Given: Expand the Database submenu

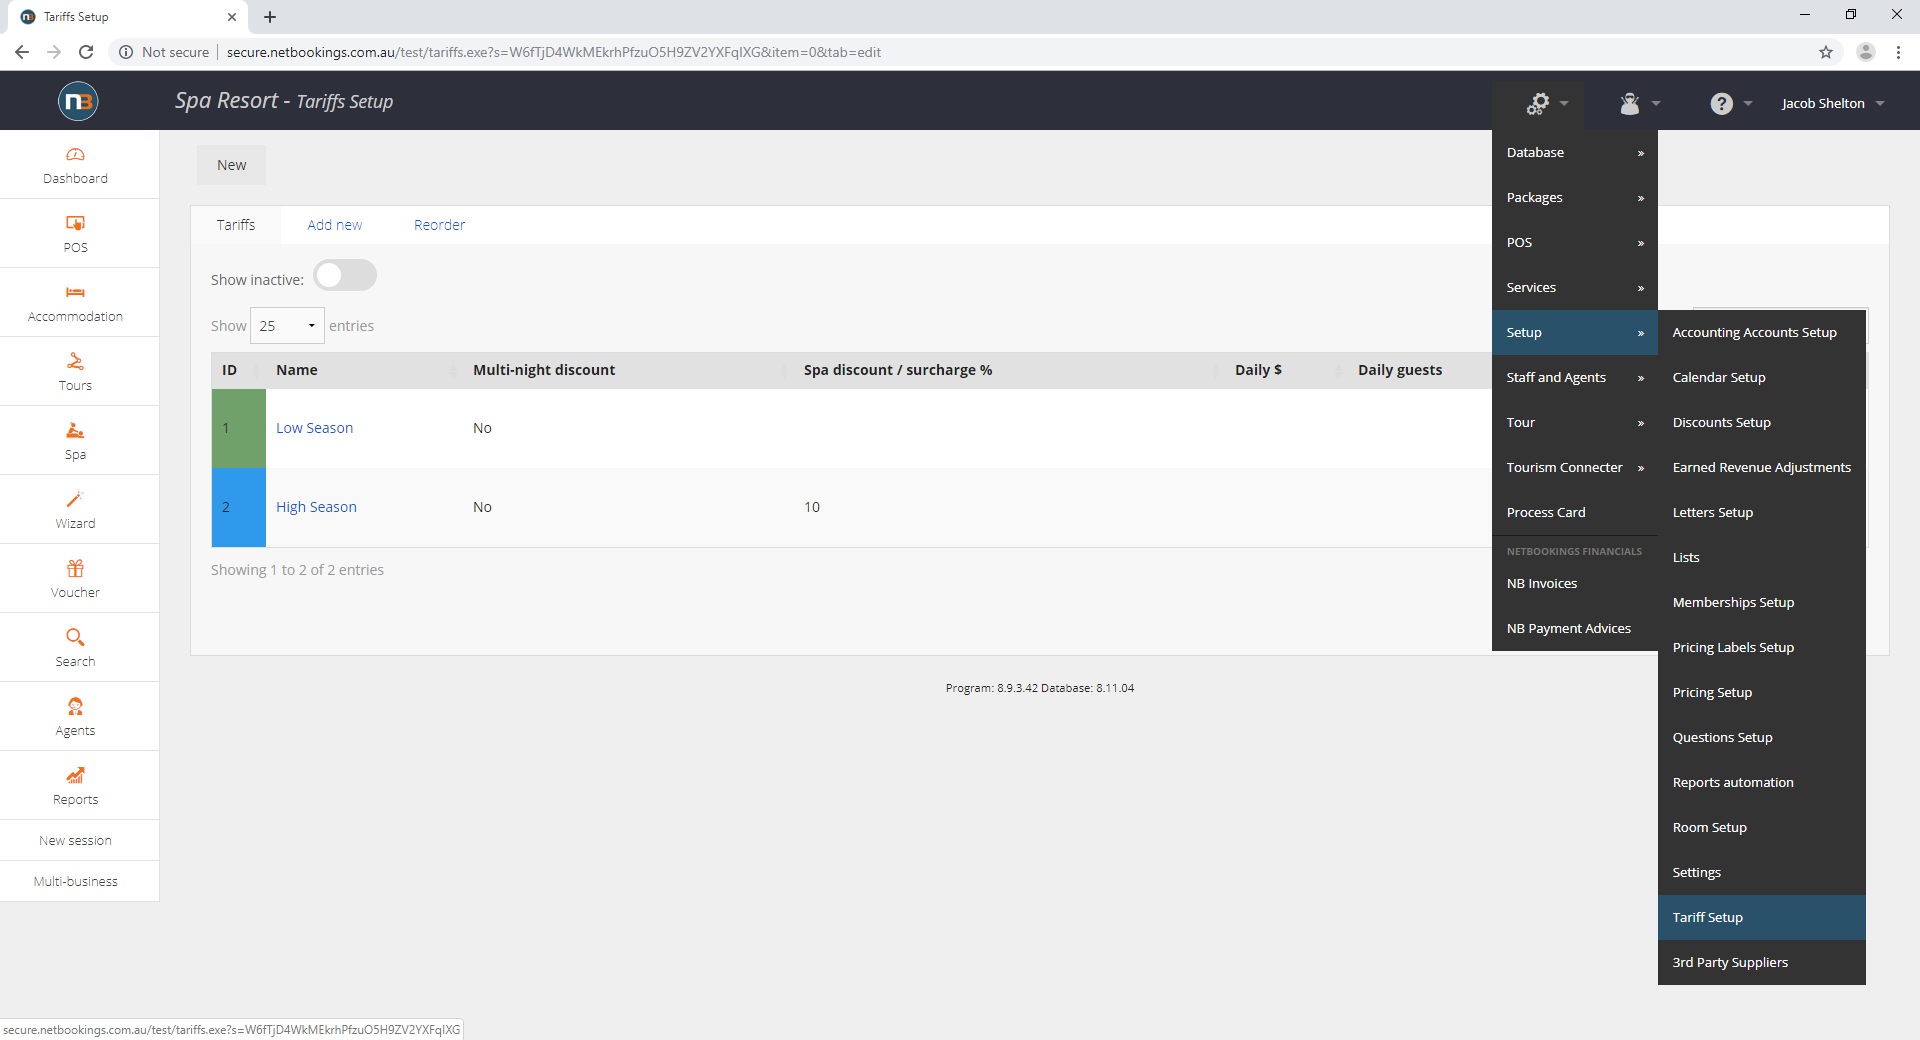Looking at the screenshot, I should (1575, 152).
